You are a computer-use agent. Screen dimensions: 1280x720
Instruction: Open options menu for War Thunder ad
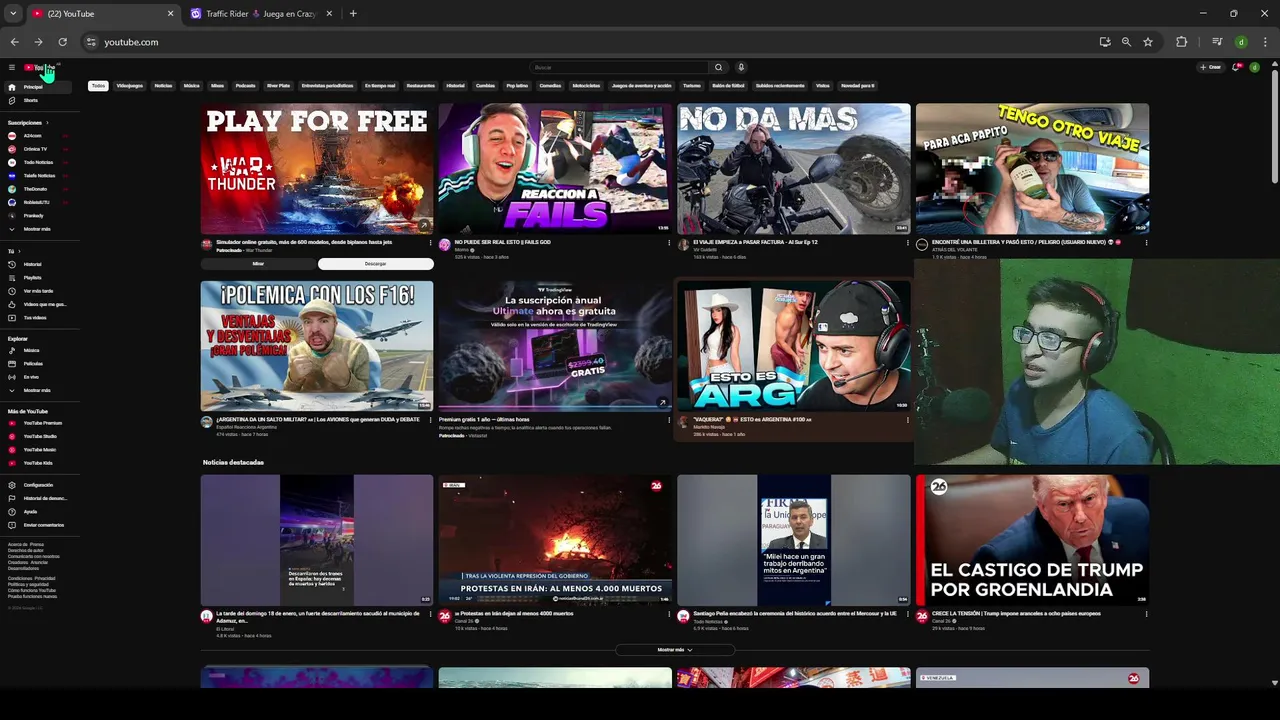coord(430,242)
